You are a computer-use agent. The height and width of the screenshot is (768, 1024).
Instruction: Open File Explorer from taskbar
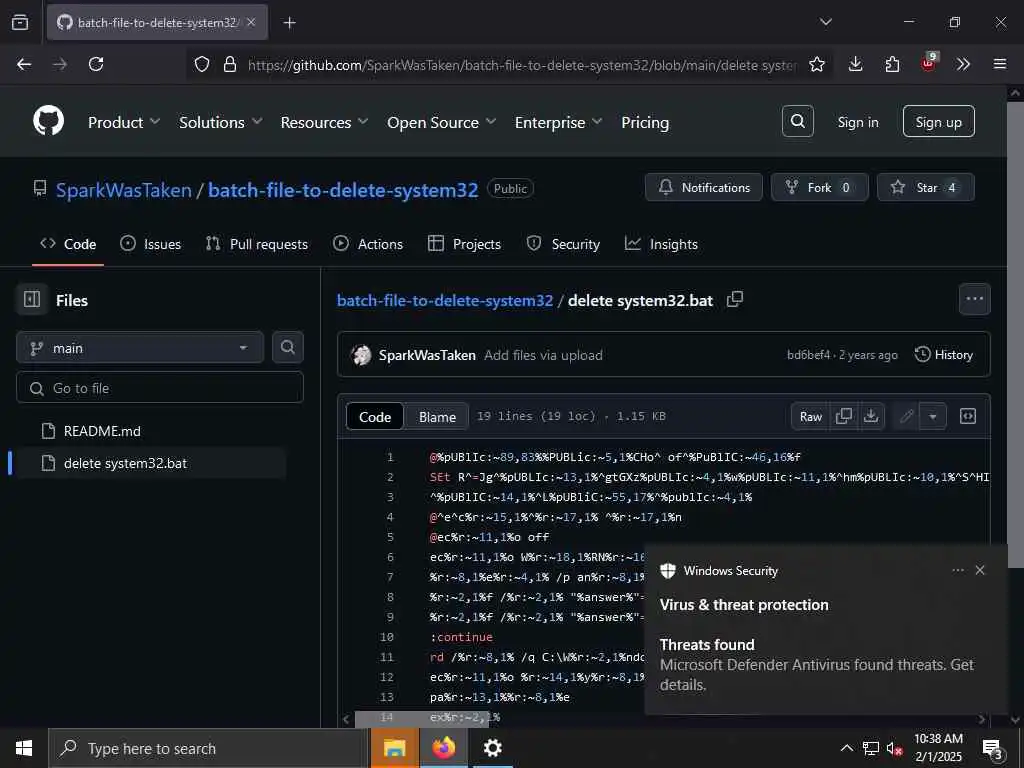(394, 748)
